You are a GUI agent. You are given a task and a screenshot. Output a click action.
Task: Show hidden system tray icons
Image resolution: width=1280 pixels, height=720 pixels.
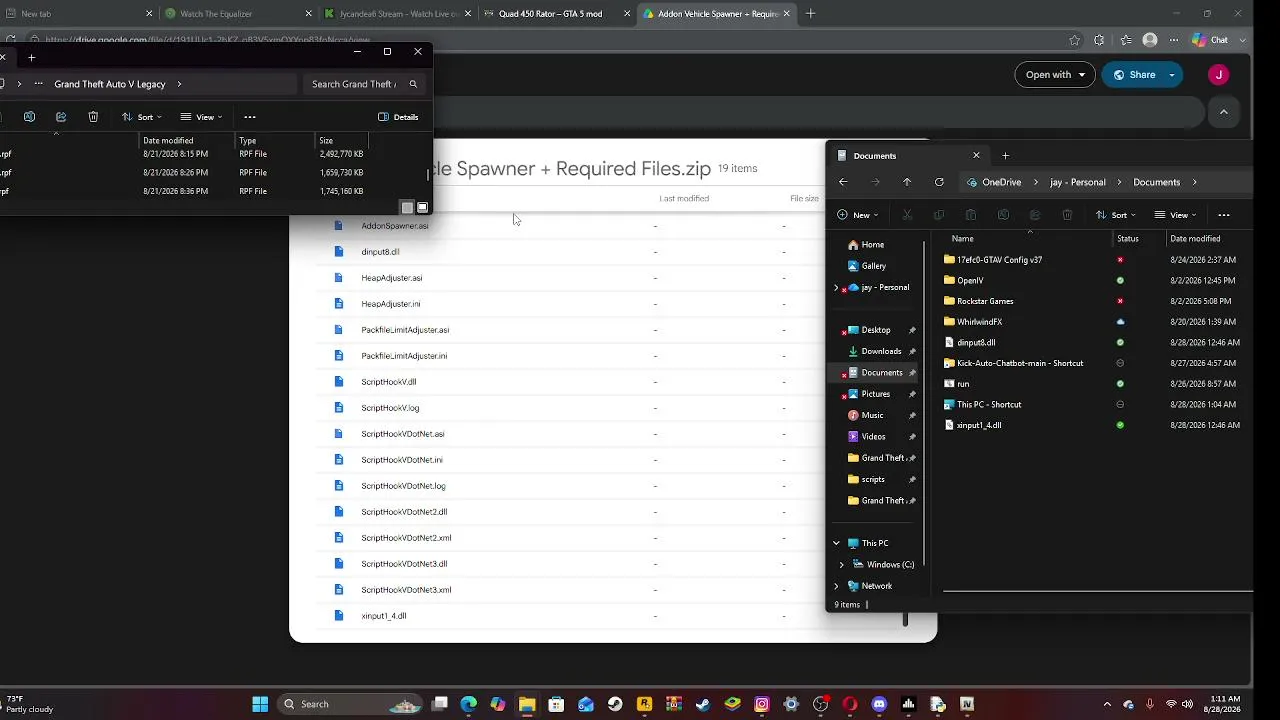(1108, 704)
